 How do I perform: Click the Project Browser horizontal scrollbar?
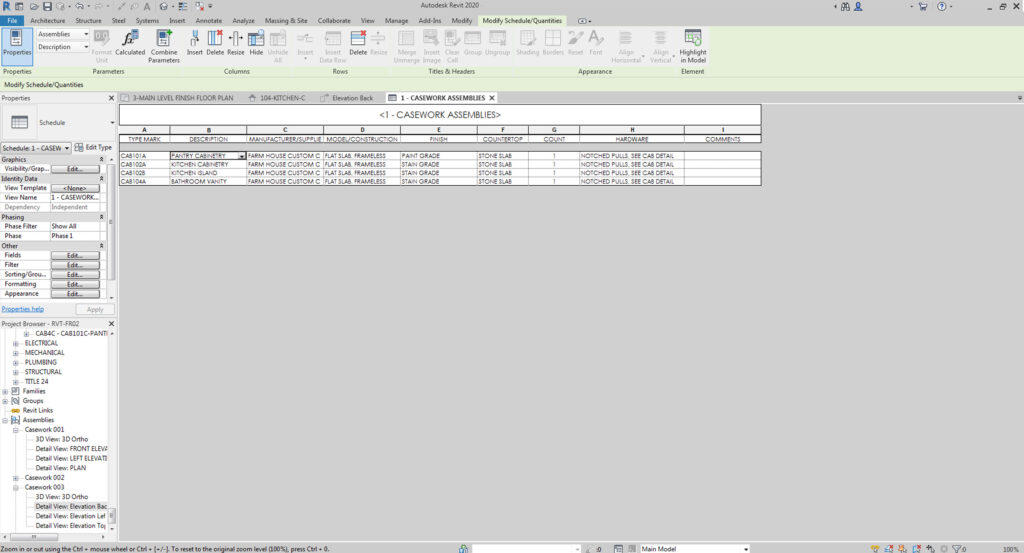(x=34, y=537)
